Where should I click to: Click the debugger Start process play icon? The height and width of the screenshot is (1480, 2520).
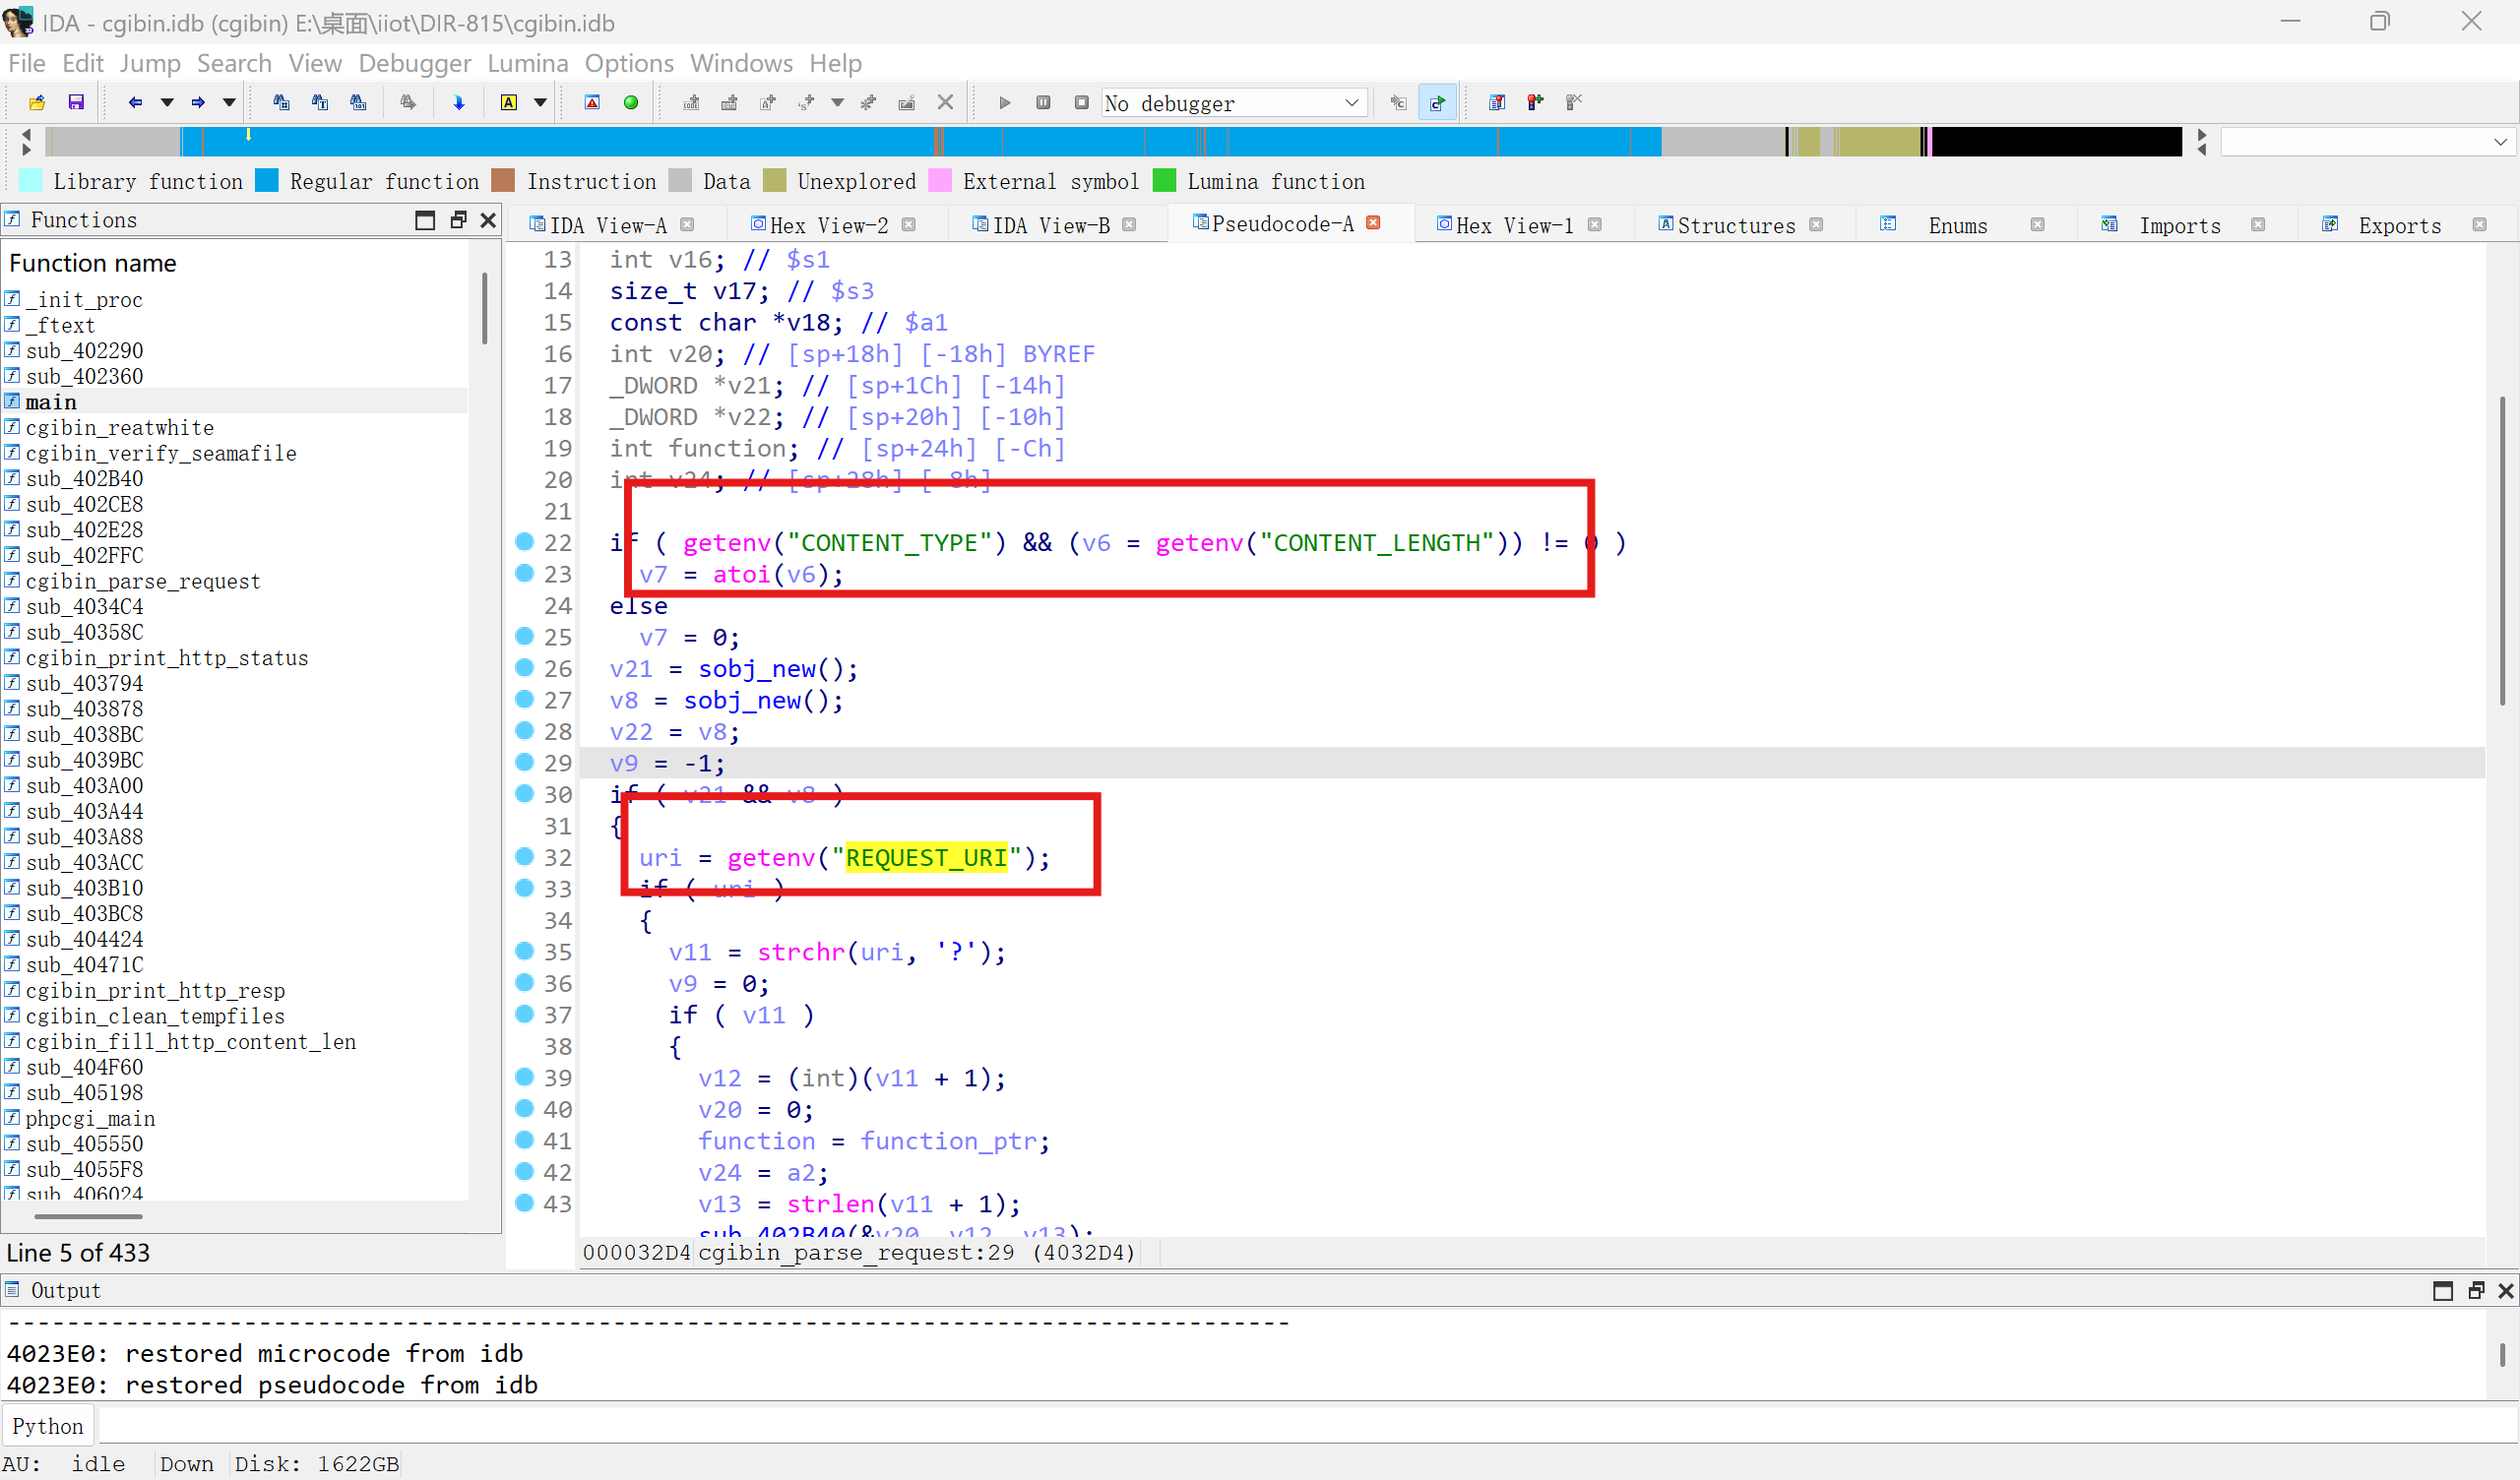(1005, 102)
